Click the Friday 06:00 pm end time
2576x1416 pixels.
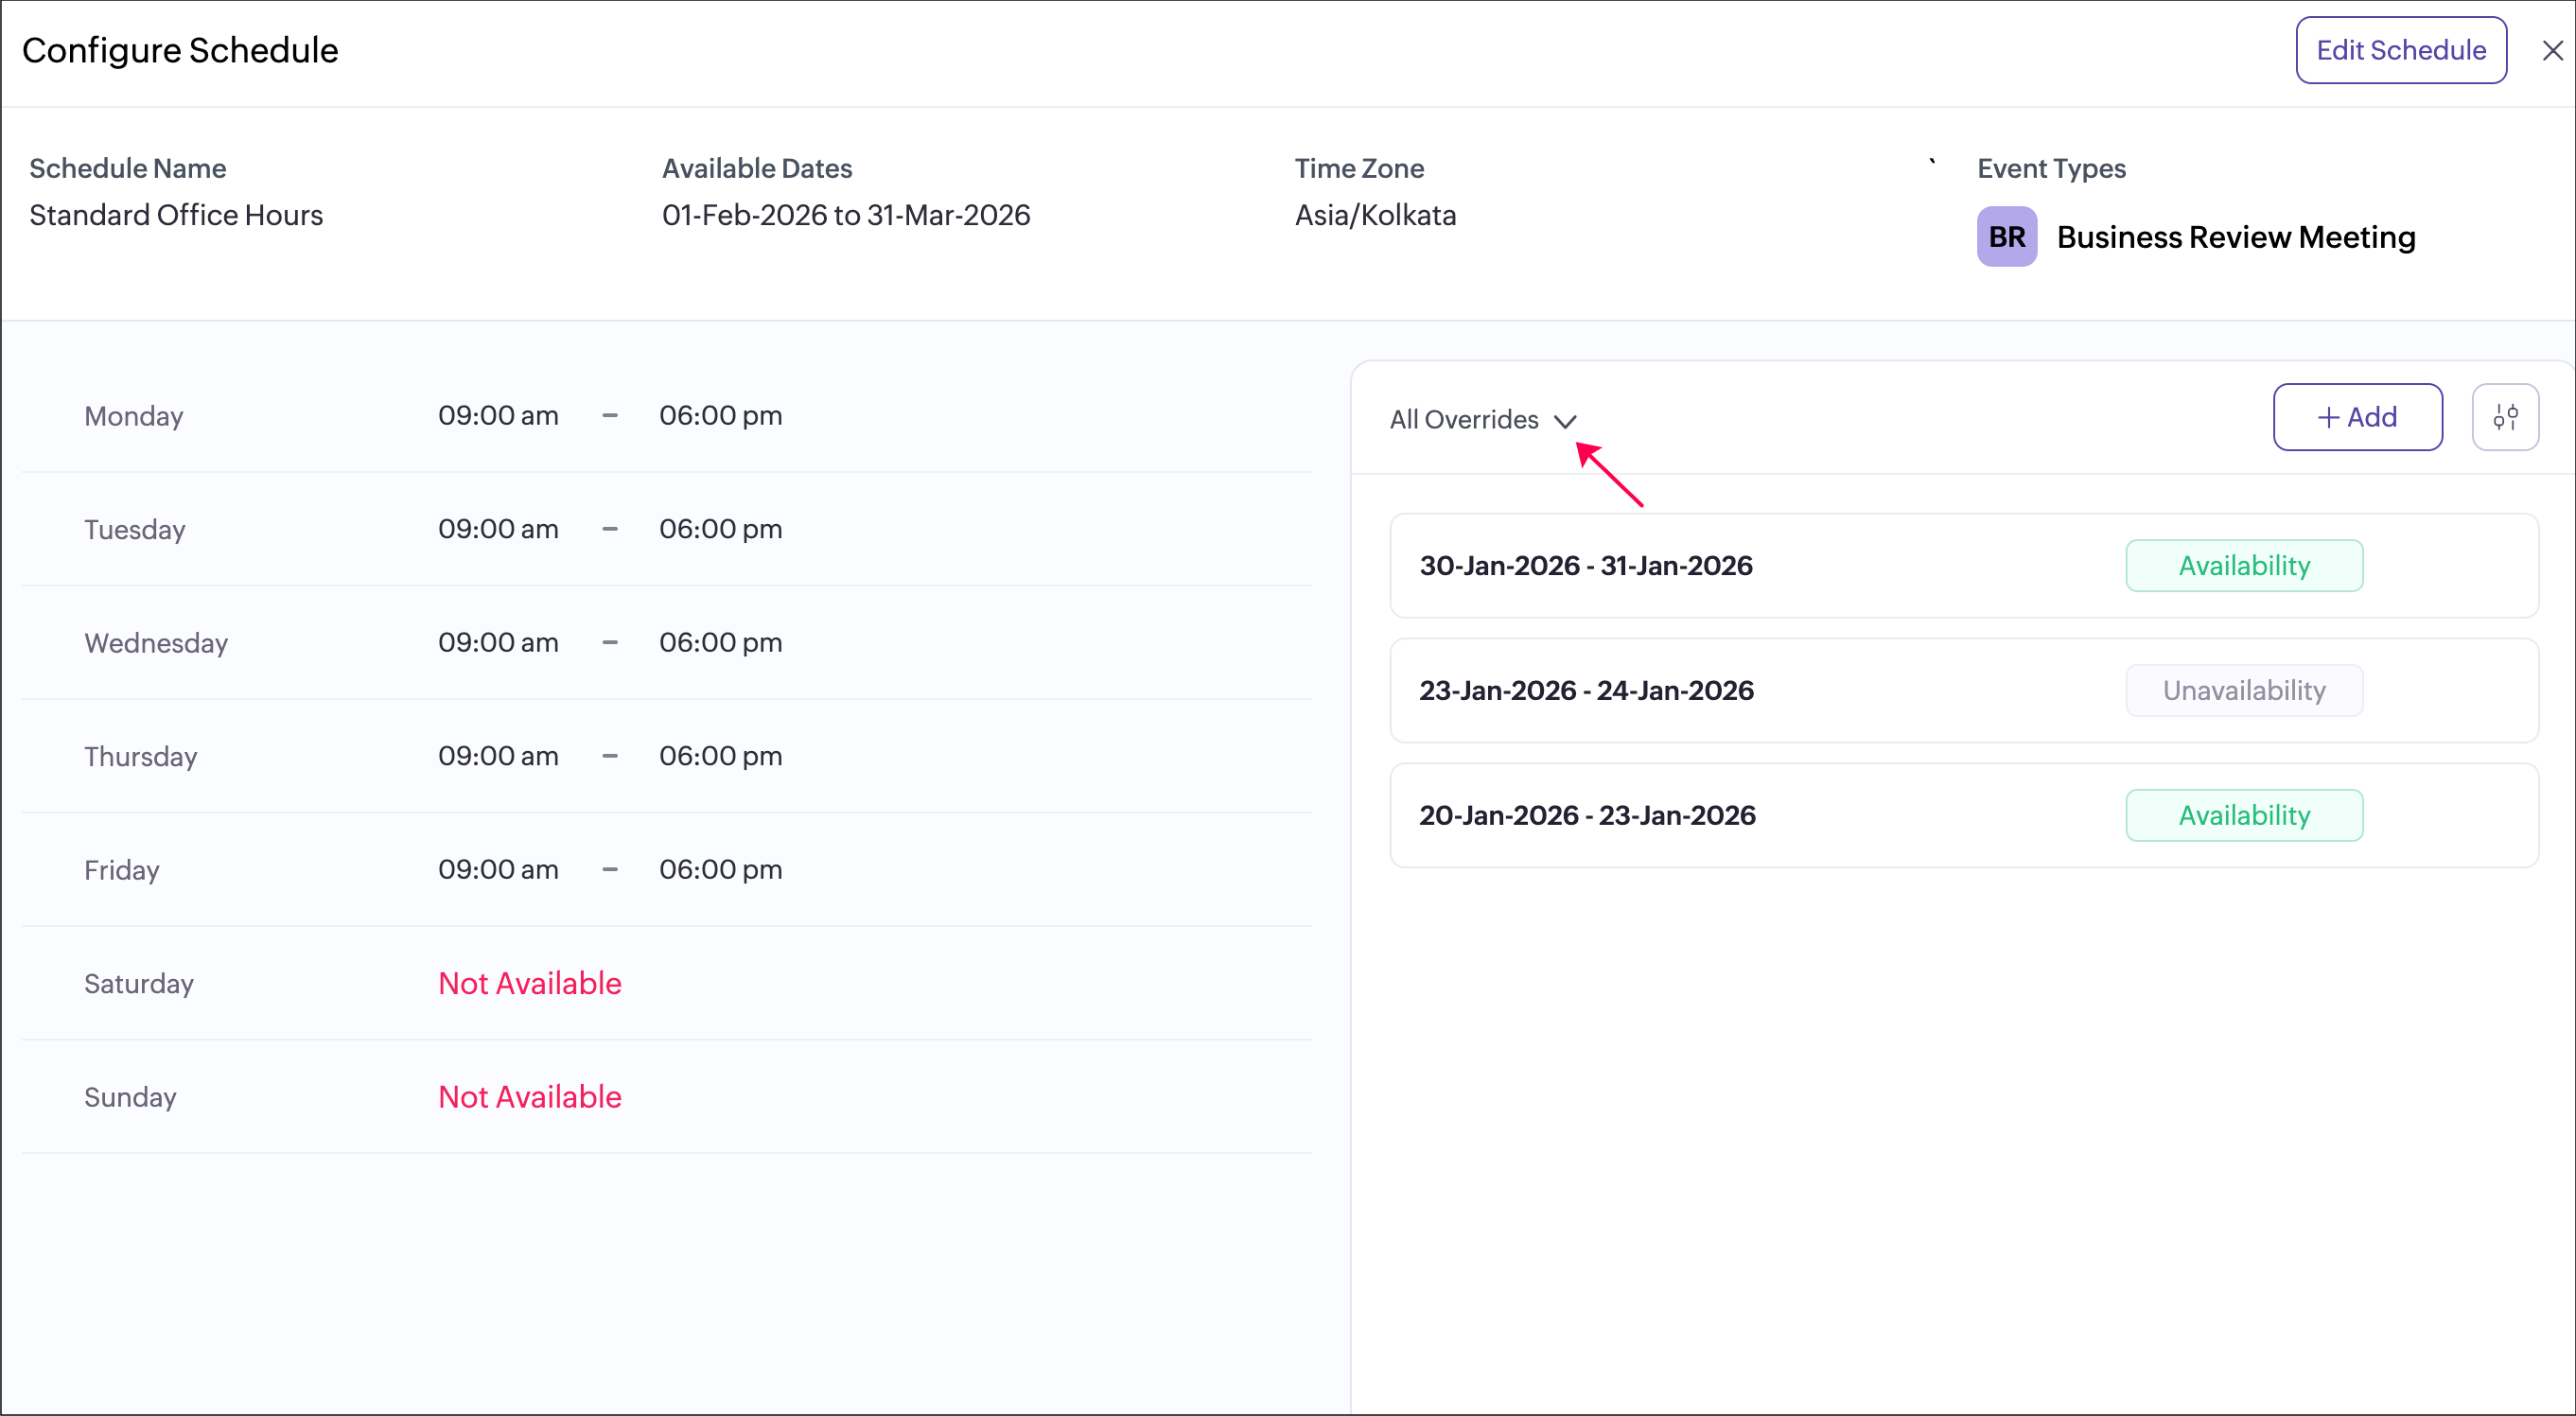720,870
